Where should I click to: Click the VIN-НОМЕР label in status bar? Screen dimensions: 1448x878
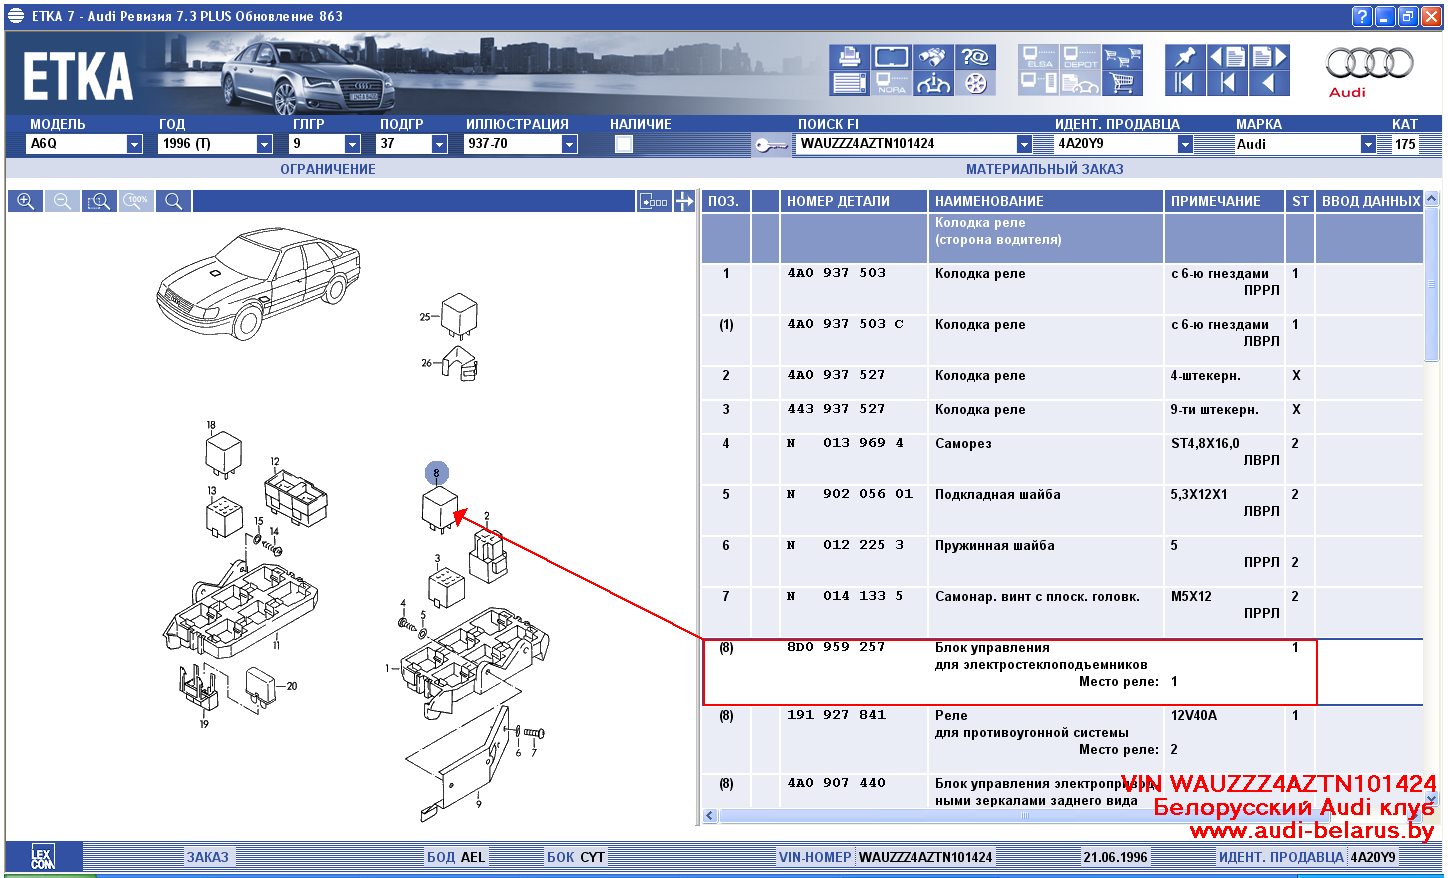[x=815, y=857]
